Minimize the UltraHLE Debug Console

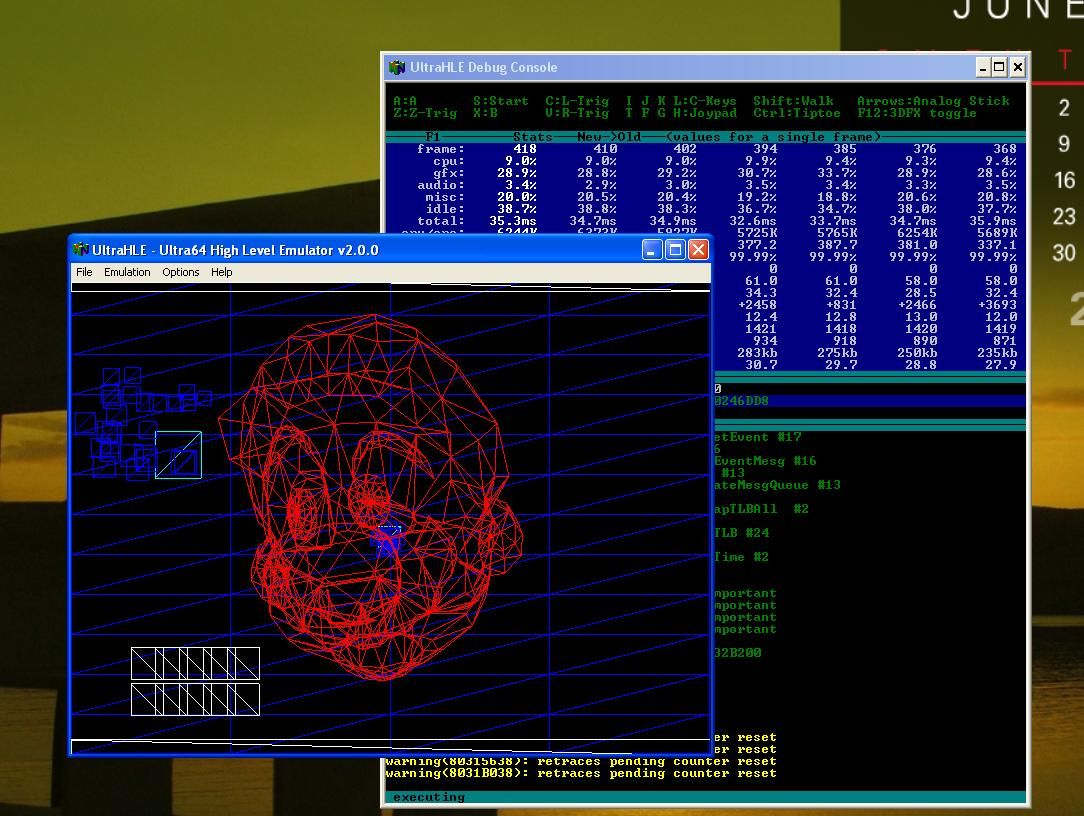(x=983, y=67)
